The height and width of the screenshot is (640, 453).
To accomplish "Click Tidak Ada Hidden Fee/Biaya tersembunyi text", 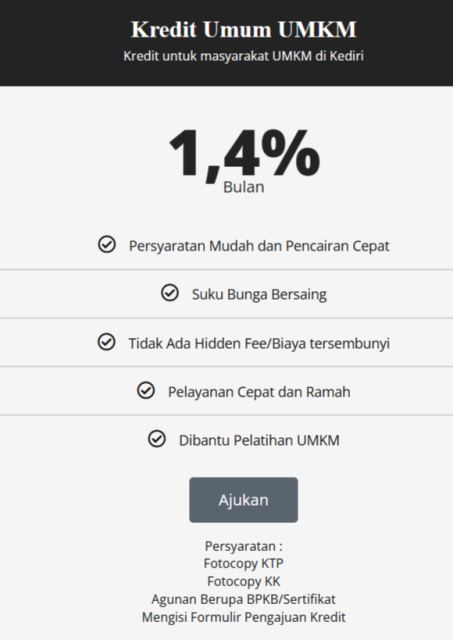I will (259, 343).
